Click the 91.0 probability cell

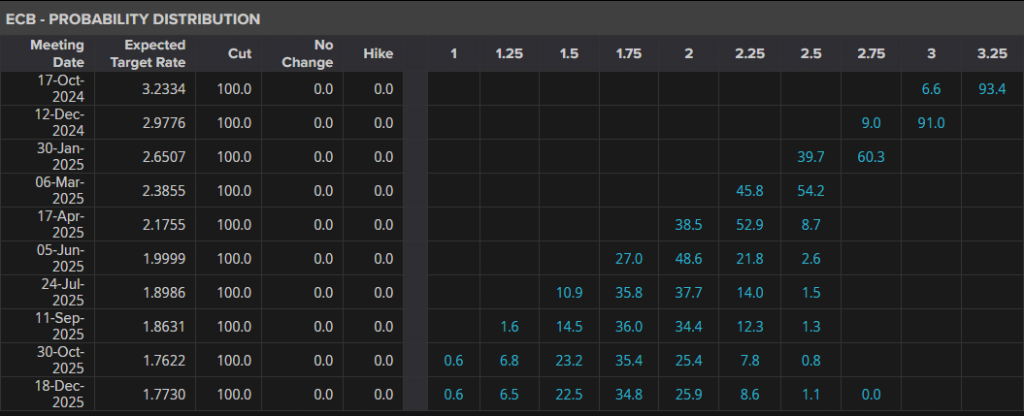click(931, 123)
